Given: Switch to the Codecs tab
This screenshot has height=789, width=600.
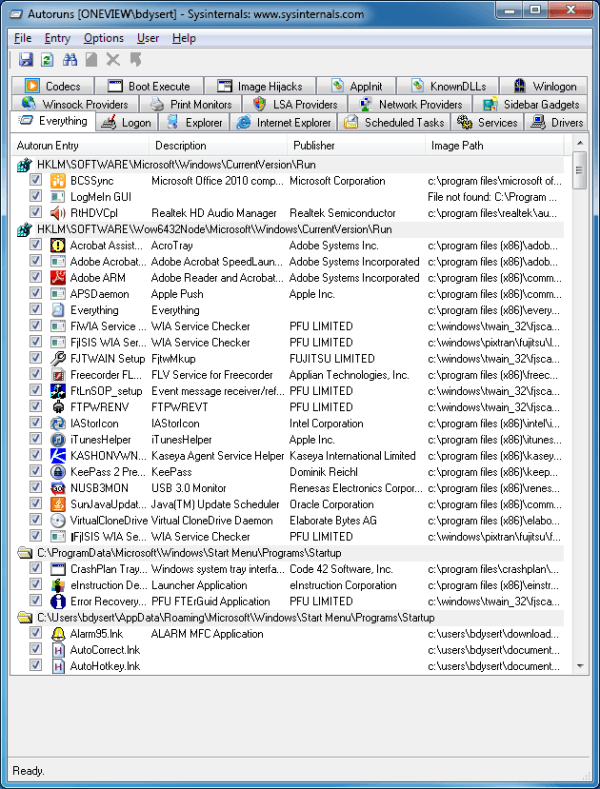Looking at the screenshot, I should 52,86.
